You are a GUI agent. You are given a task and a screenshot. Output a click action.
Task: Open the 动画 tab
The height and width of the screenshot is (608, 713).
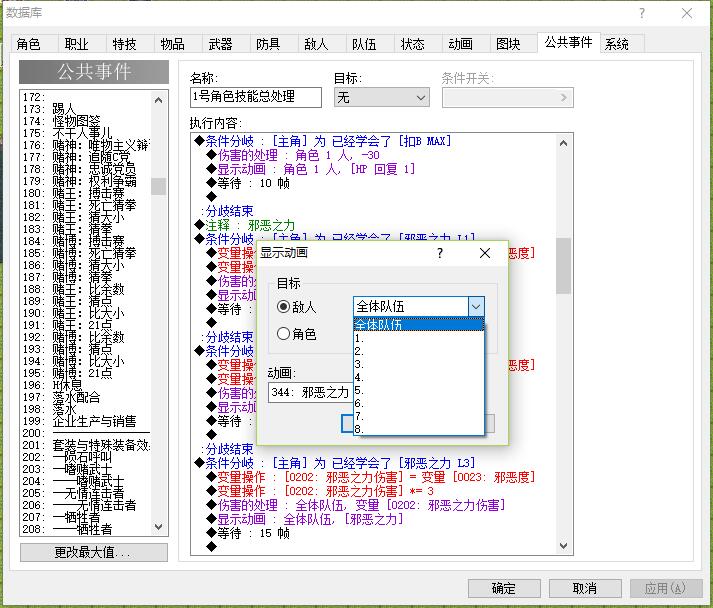click(460, 44)
